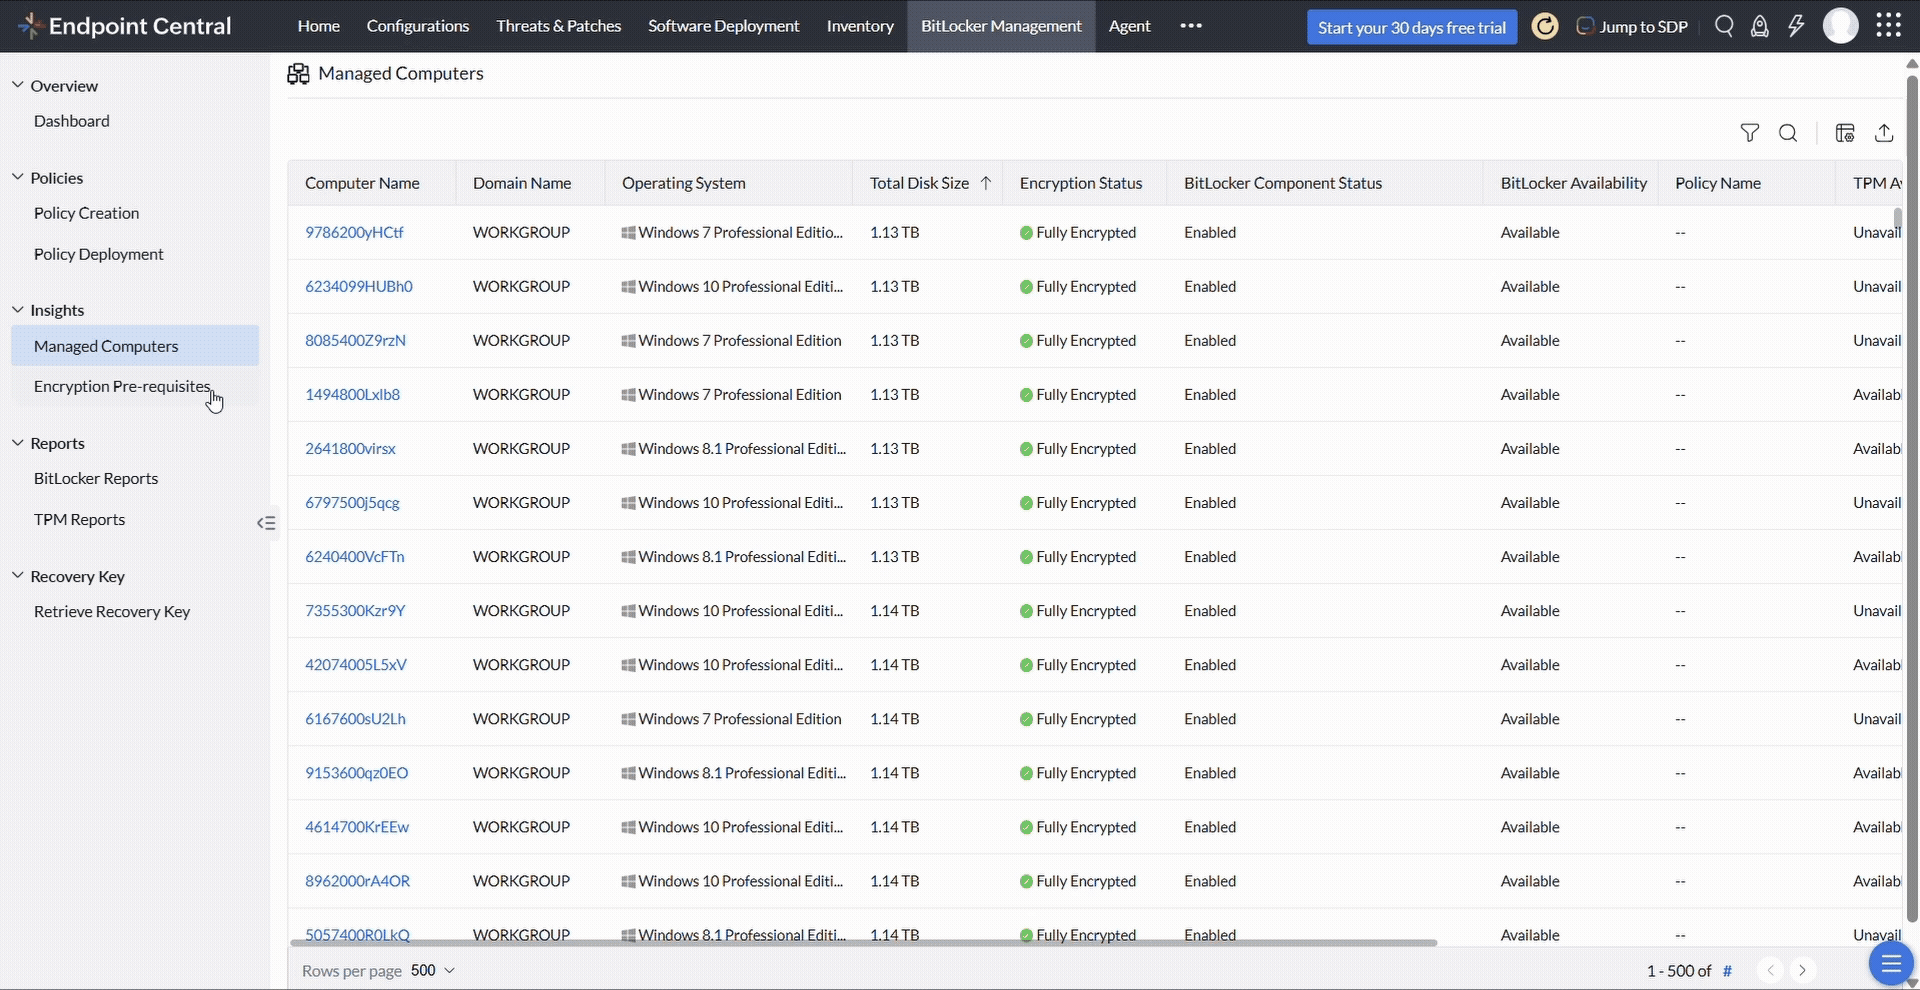
Task: Go to the previous page of results
Action: click(x=1770, y=970)
